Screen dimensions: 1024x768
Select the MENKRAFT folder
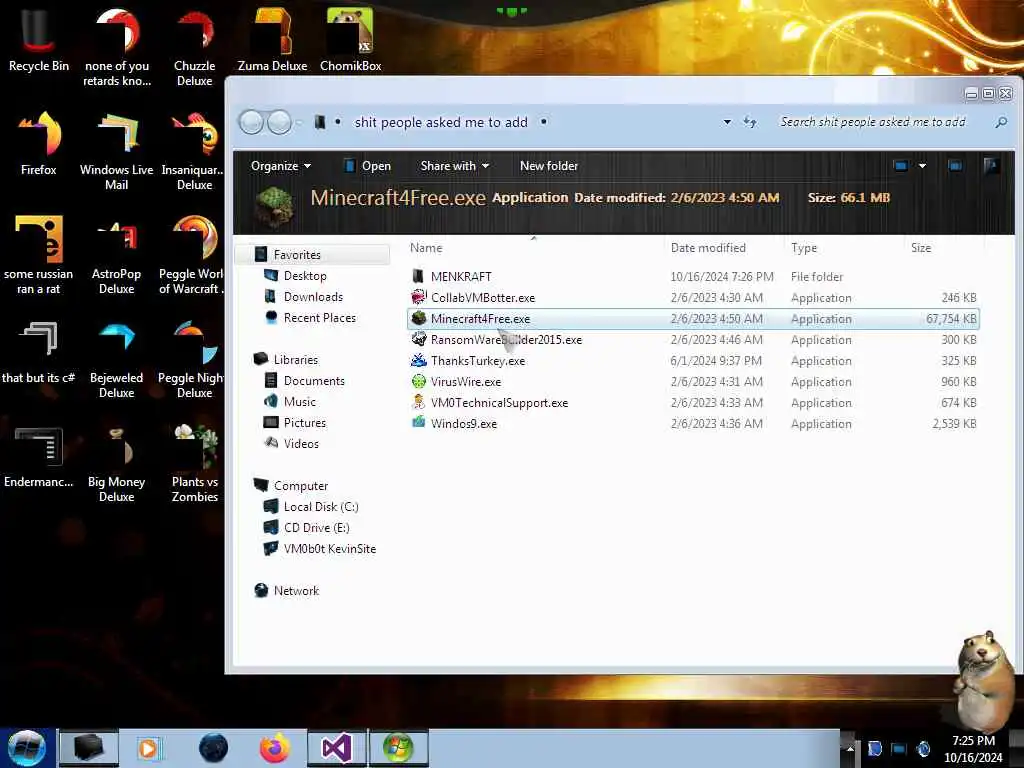point(694,276)
